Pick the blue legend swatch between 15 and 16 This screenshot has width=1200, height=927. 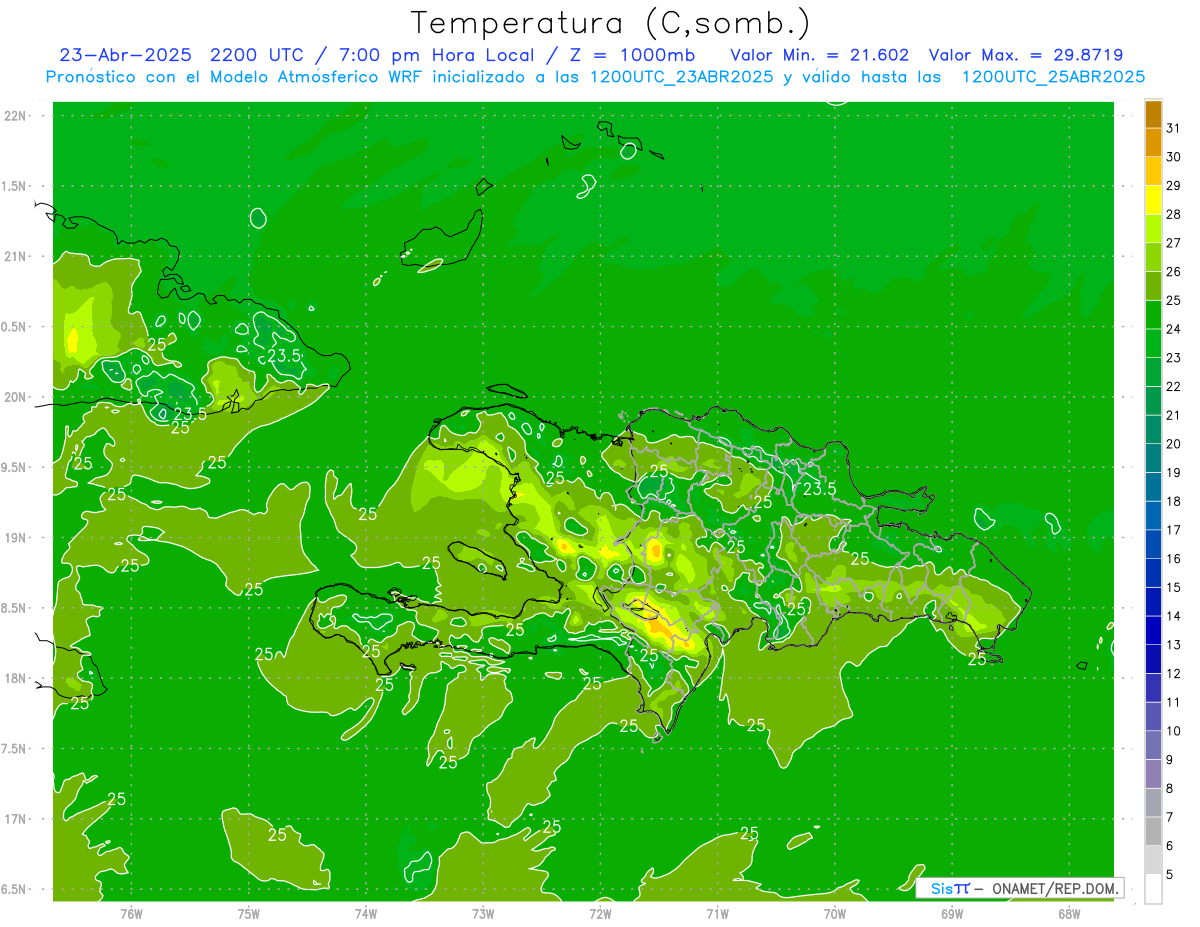coord(1153,573)
